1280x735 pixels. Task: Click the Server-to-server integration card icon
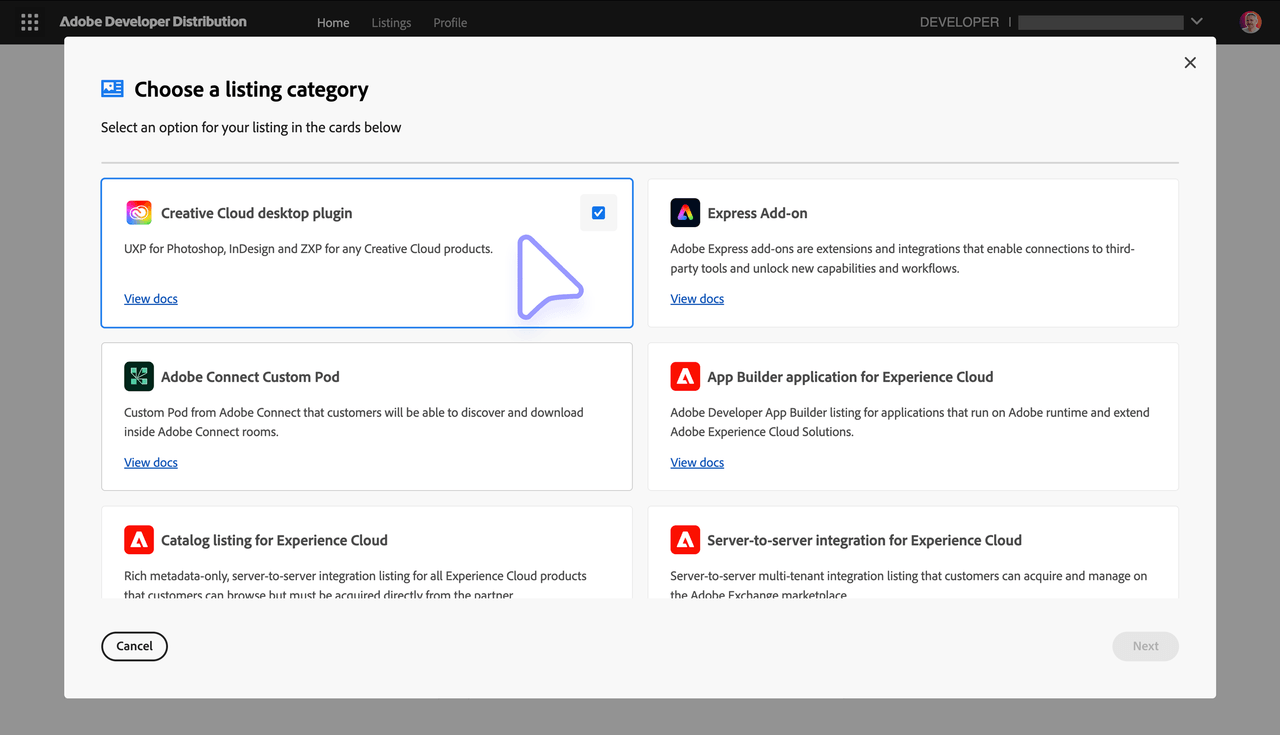[x=684, y=539]
